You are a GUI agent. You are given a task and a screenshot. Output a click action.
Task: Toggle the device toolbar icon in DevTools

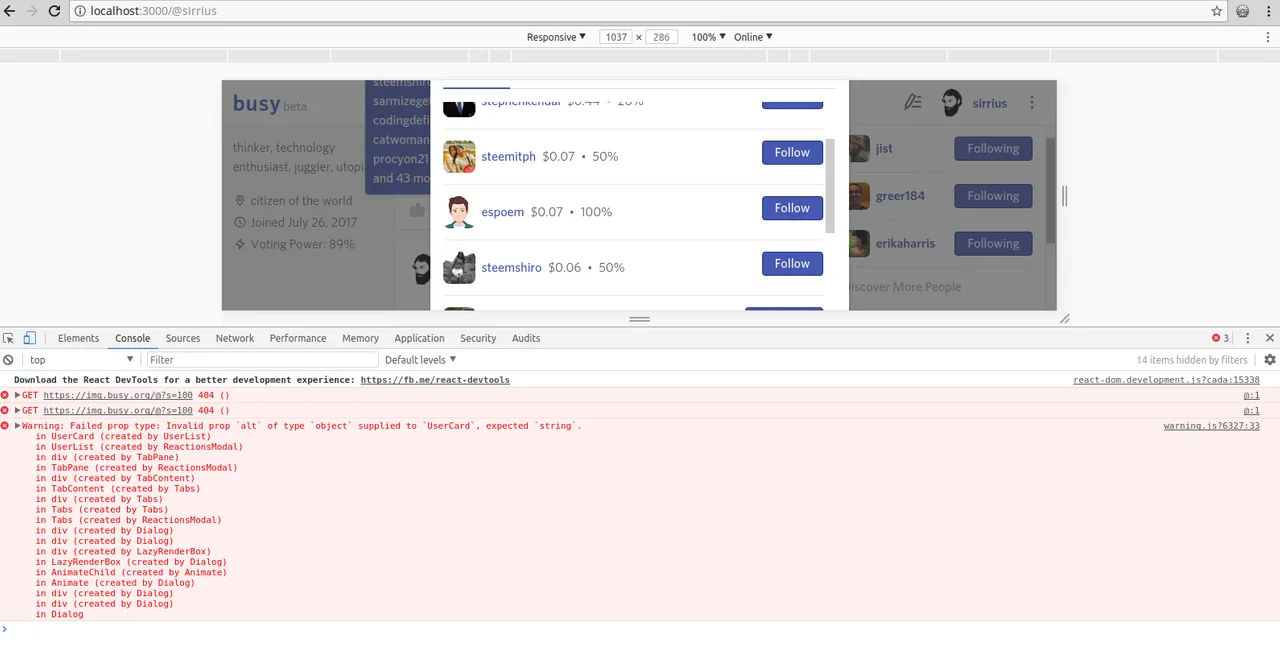pos(30,338)
